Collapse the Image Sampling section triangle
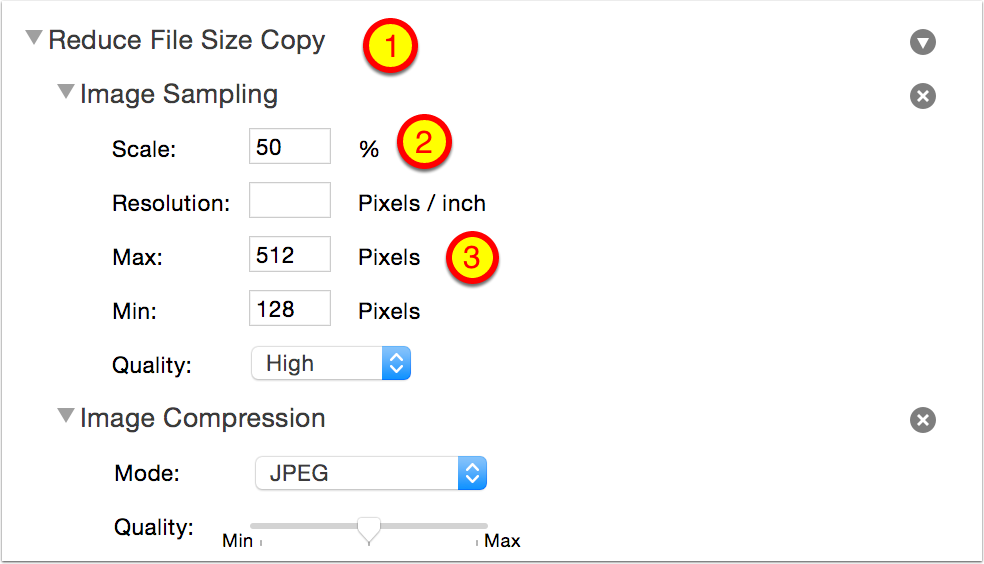Image resolution: width=984 pixels, height=564 pixels. click(x=66, y=92)
